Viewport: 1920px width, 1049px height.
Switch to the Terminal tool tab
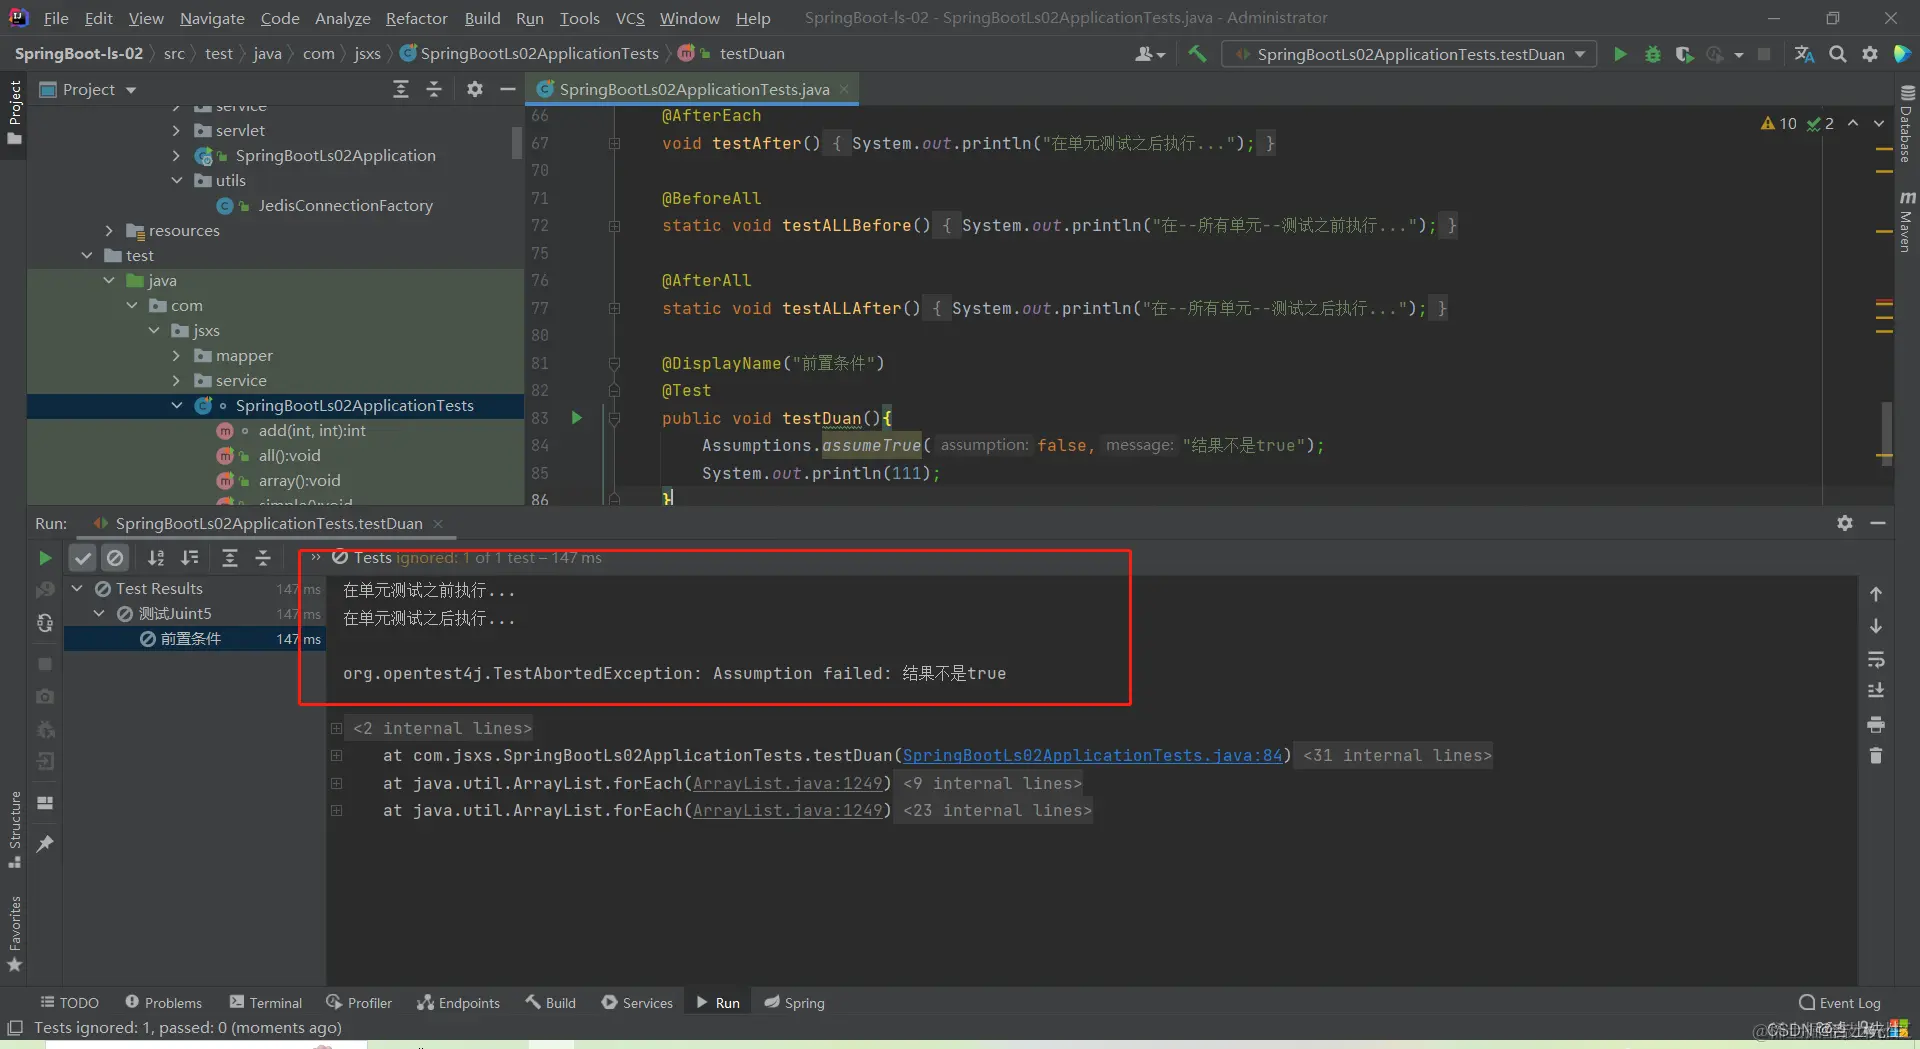(x=265, y=1002)
